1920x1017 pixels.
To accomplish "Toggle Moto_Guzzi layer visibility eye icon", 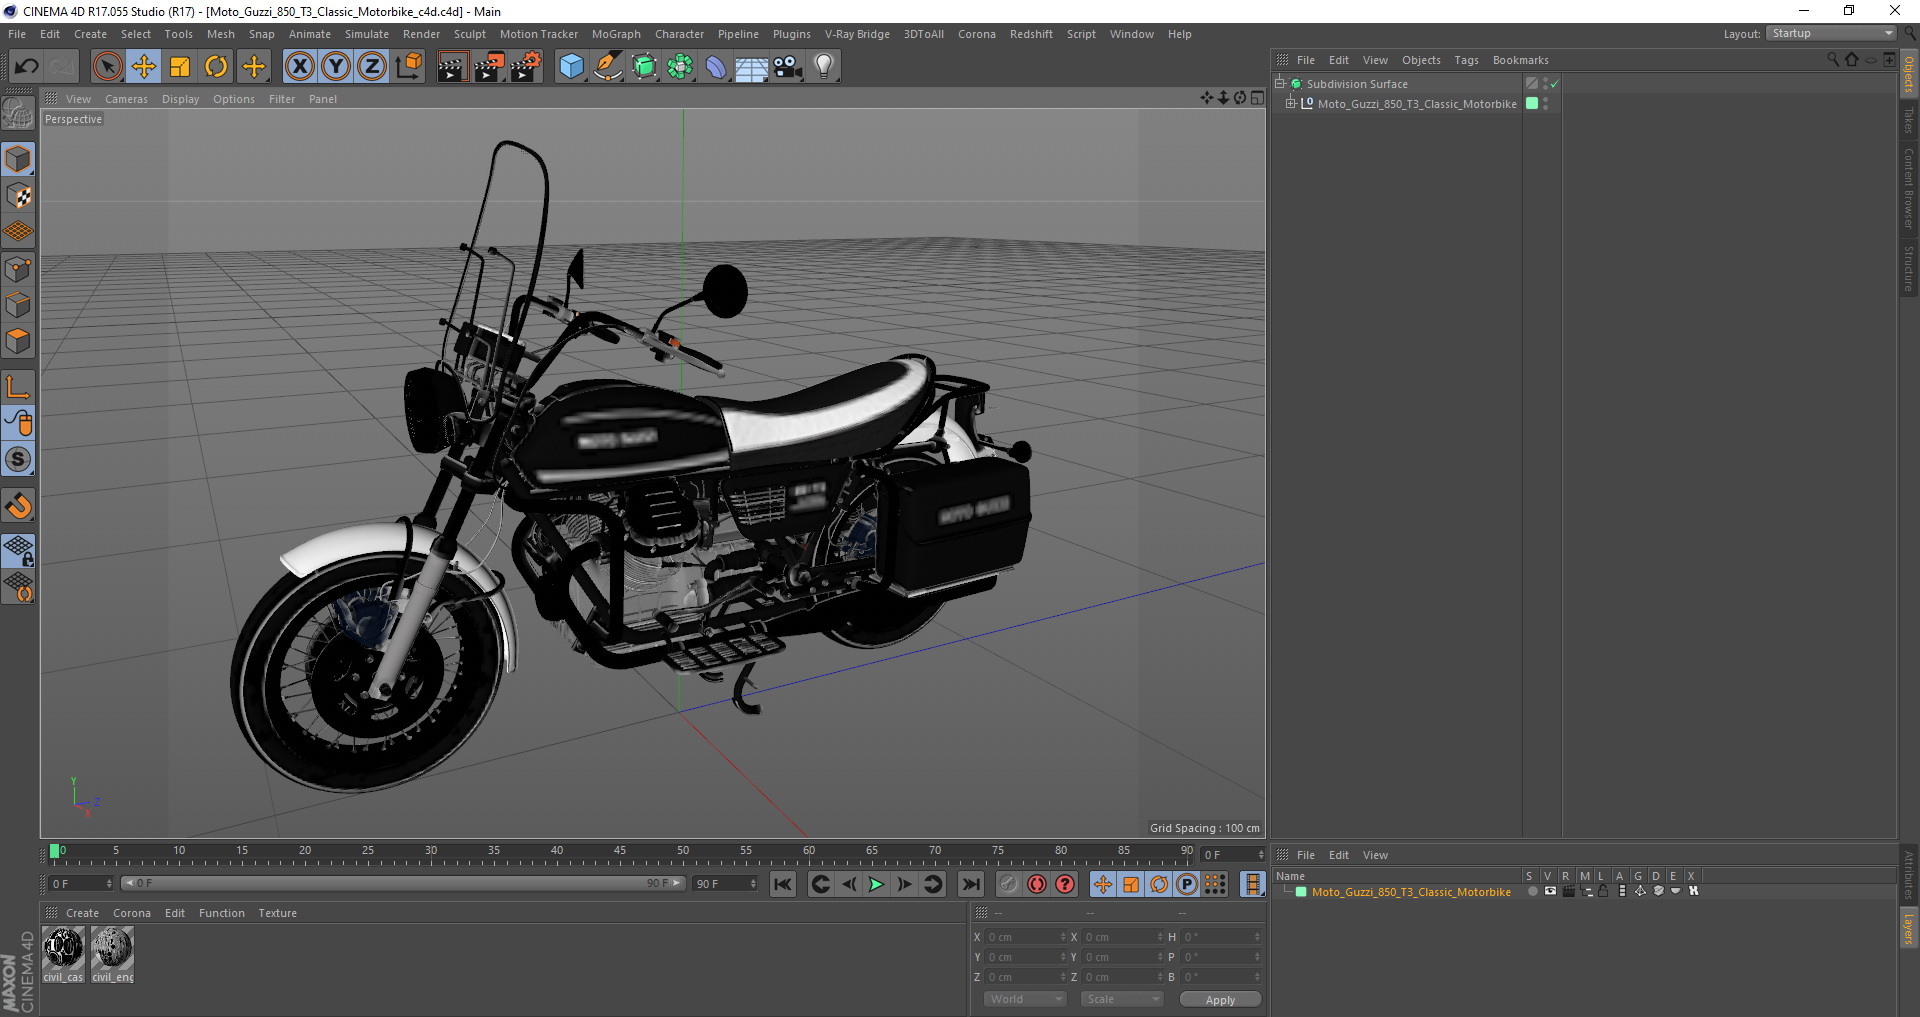I will click(x=1550, y=891).
